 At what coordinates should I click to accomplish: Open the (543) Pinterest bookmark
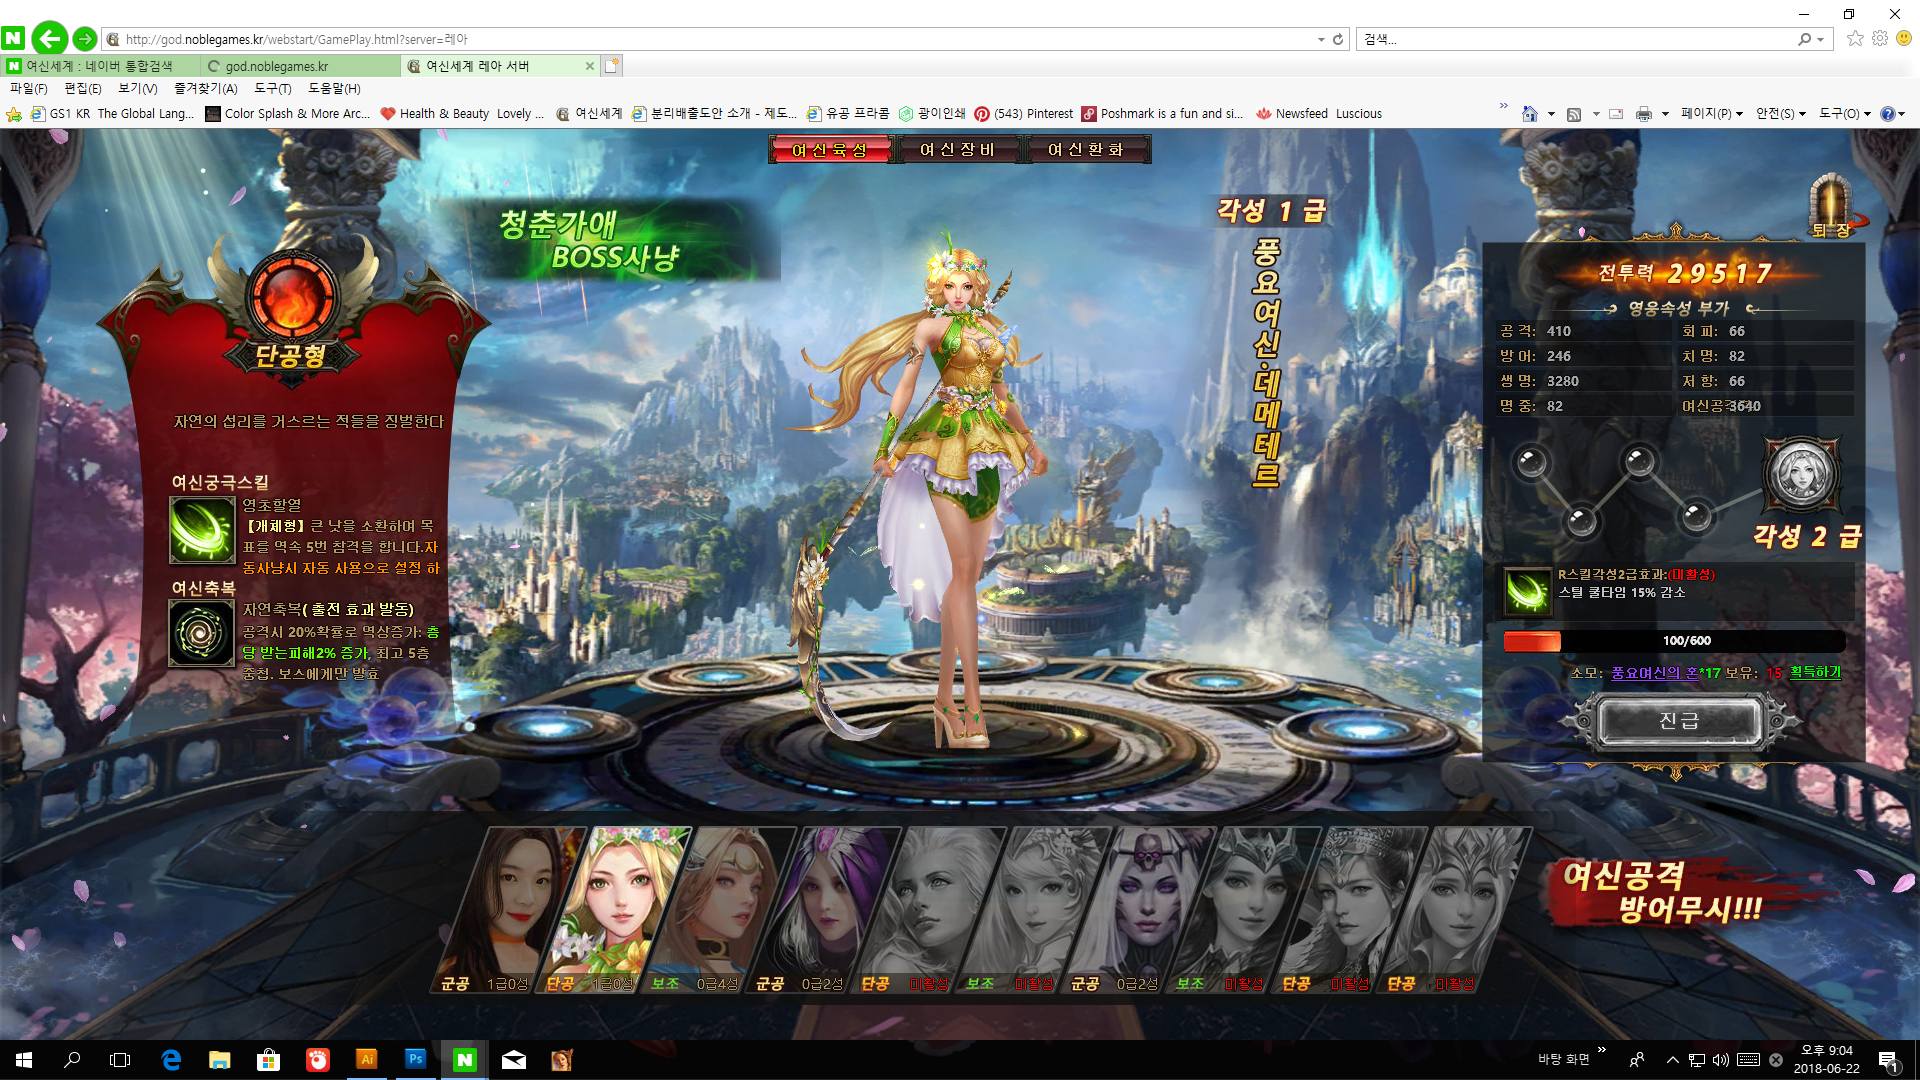tap(1023, 114)
